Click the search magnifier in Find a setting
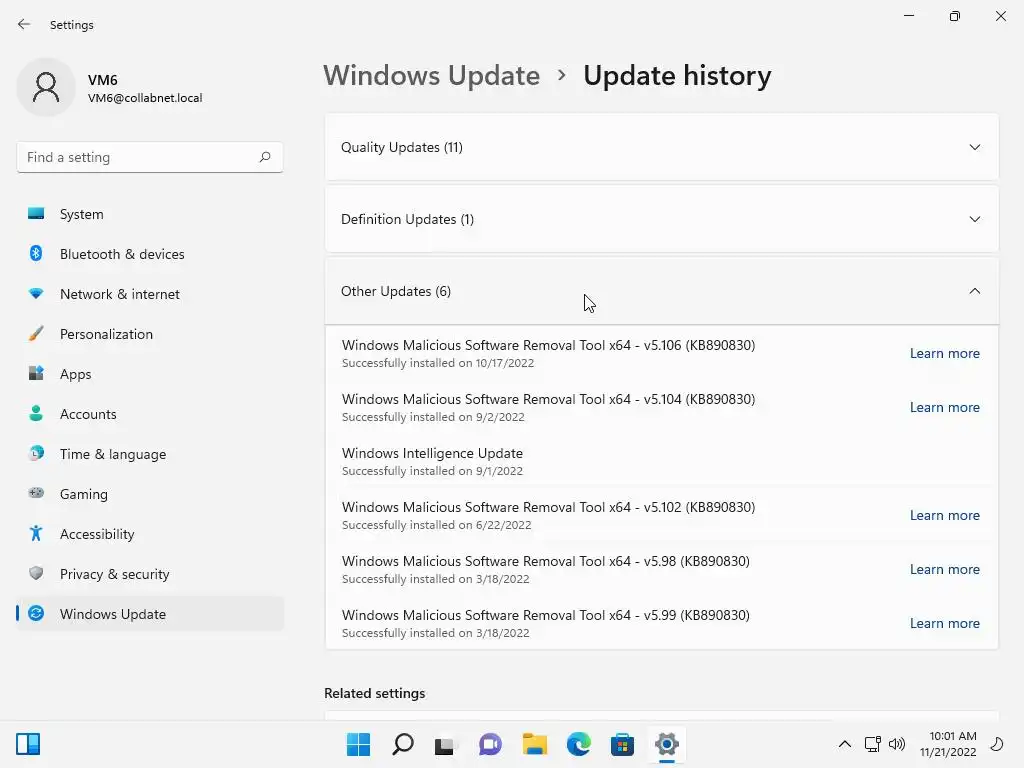 264,157
